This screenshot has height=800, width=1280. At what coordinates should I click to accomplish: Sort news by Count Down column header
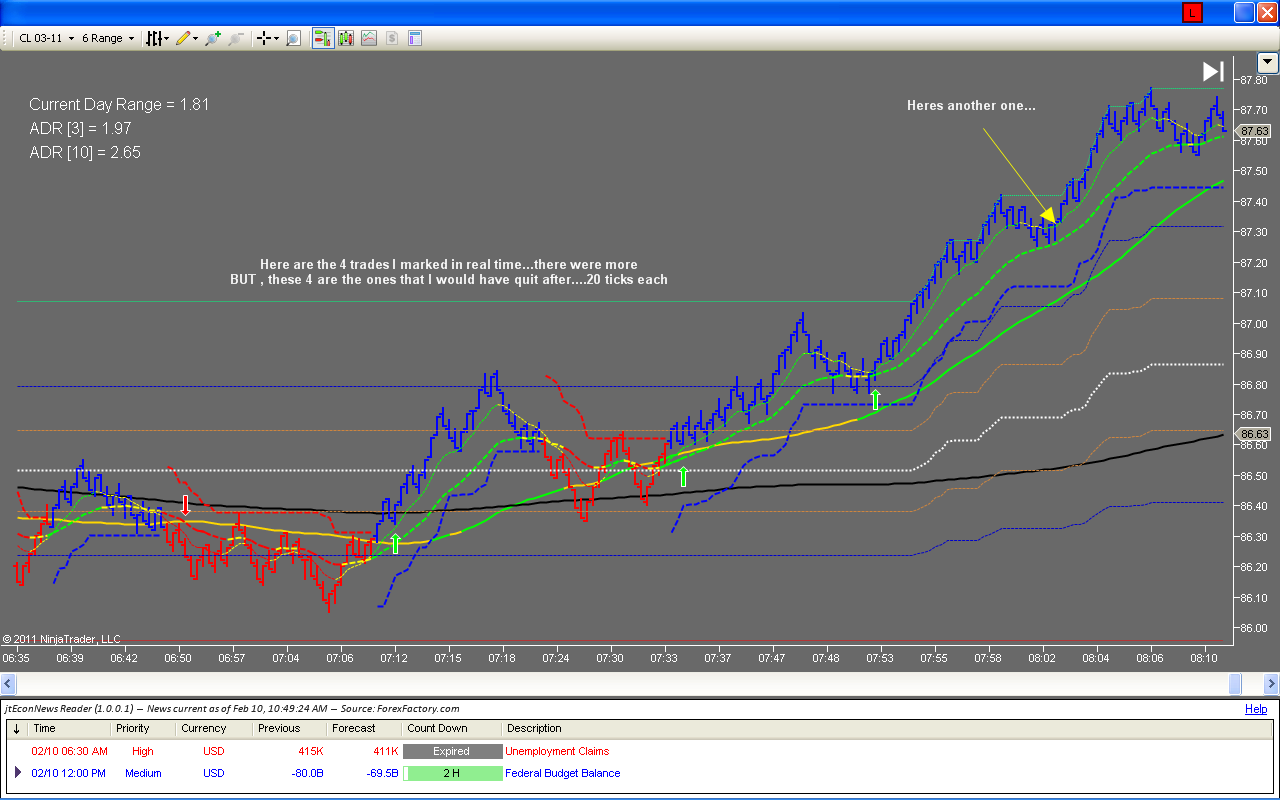[x=452, y=729]
